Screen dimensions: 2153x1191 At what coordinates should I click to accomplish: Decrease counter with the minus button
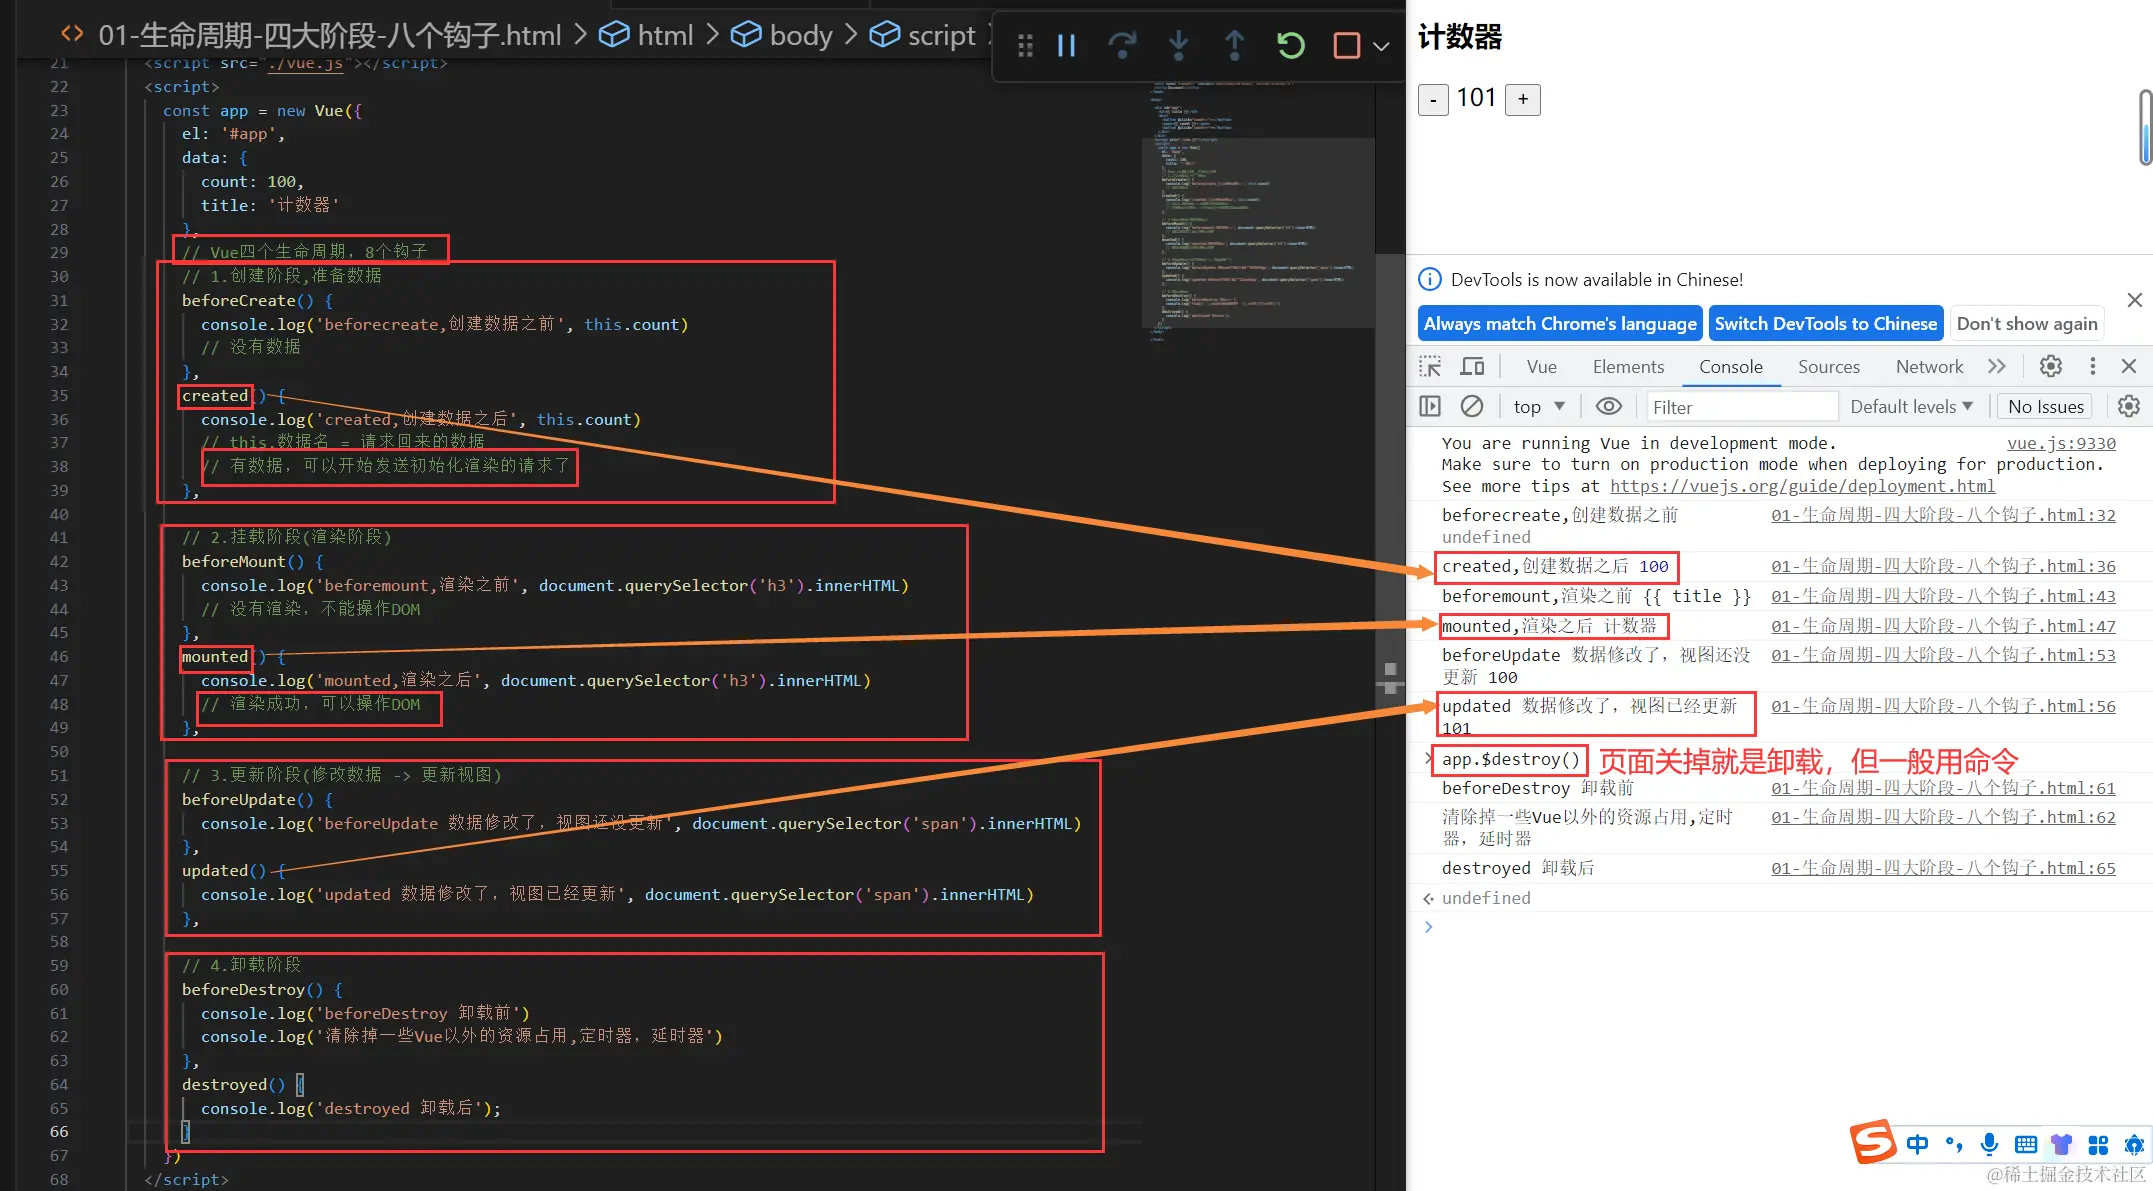click(1433, 100)
